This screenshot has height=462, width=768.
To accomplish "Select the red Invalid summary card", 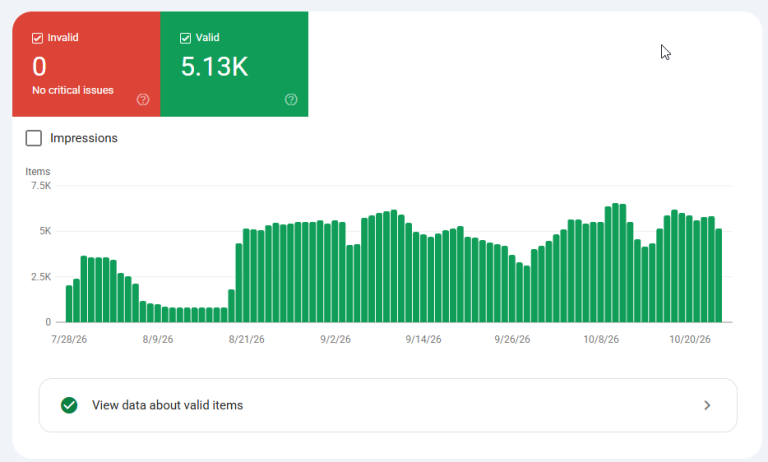I will (x=86, y=64).
